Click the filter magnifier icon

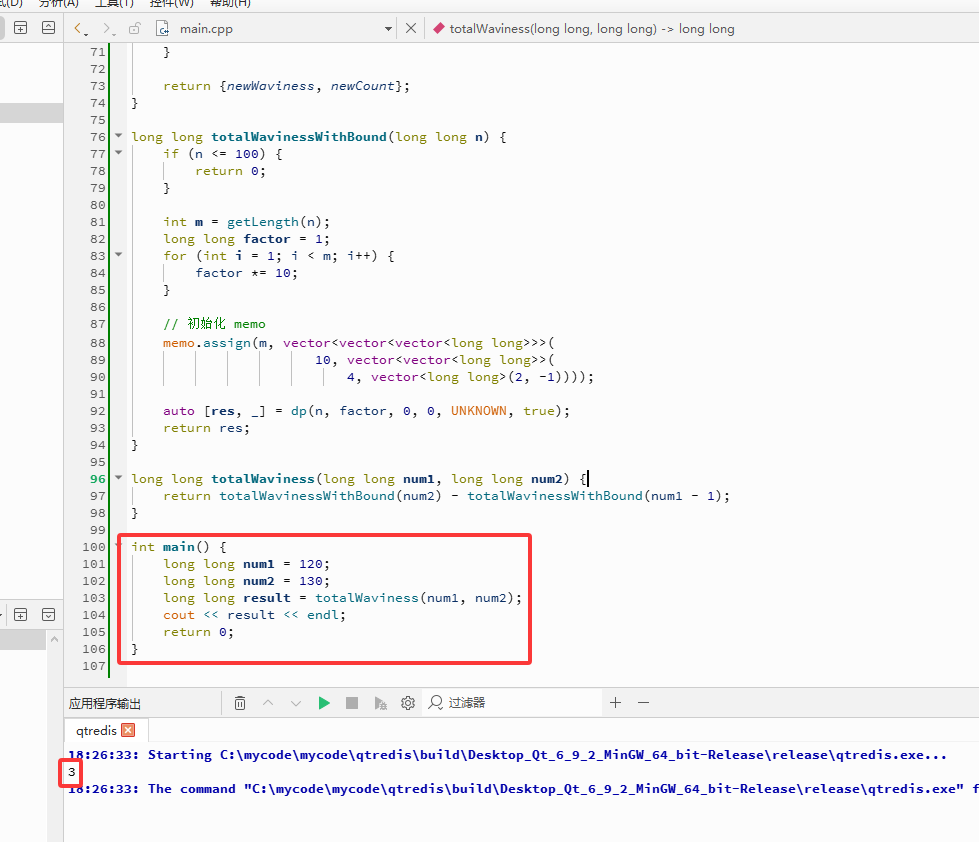(435, 703)
